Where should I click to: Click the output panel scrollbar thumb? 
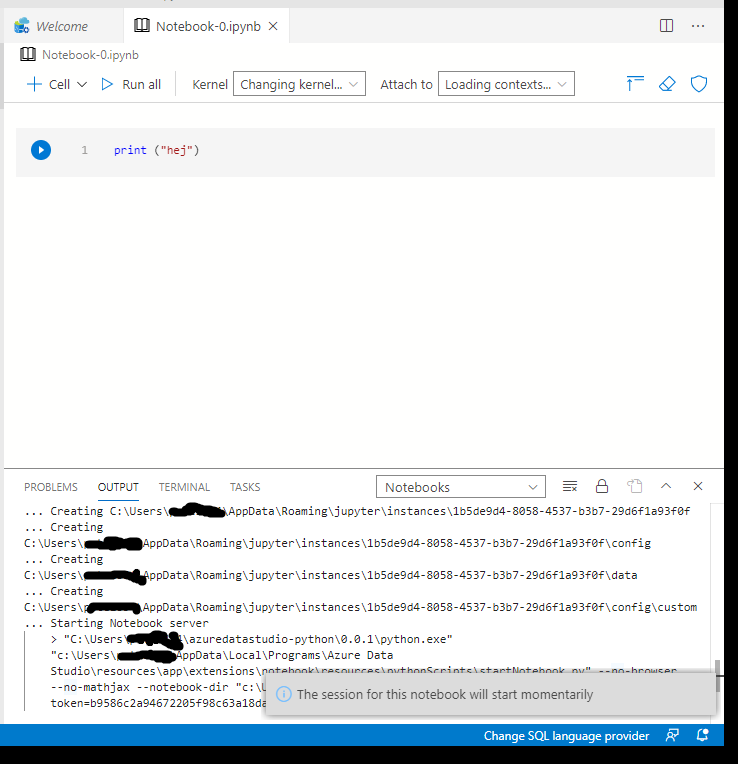[x=717, y=676]
